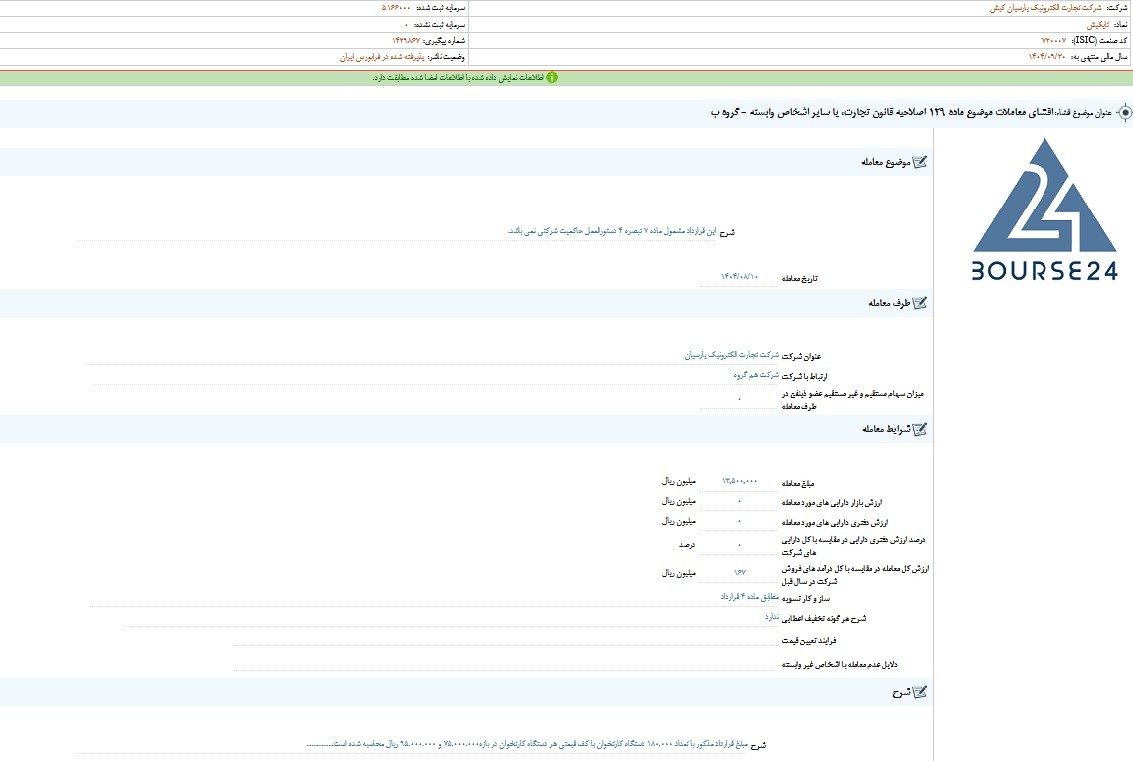
Task: Click the ارزش دفتری دارایی های مورد معامله label
Action: (x=835, y=523)
